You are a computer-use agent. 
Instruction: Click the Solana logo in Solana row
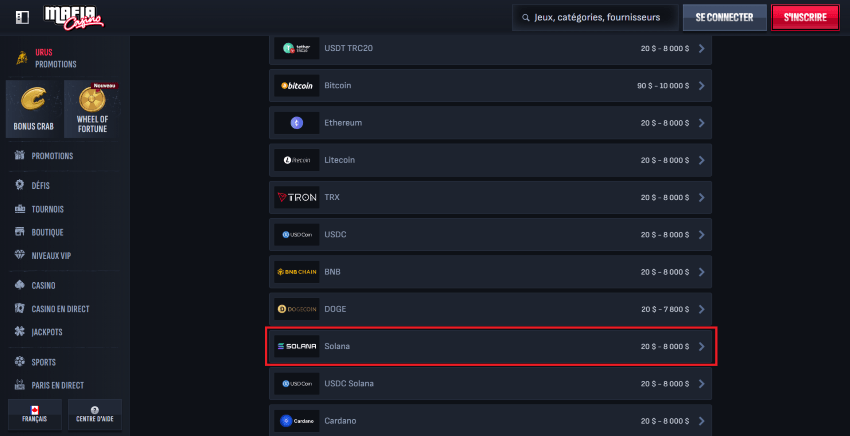pyautogui.click(x=297, y=346)
